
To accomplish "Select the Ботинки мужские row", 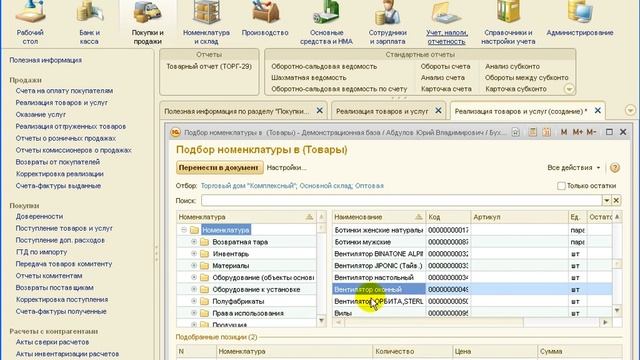I will [472, 242].
